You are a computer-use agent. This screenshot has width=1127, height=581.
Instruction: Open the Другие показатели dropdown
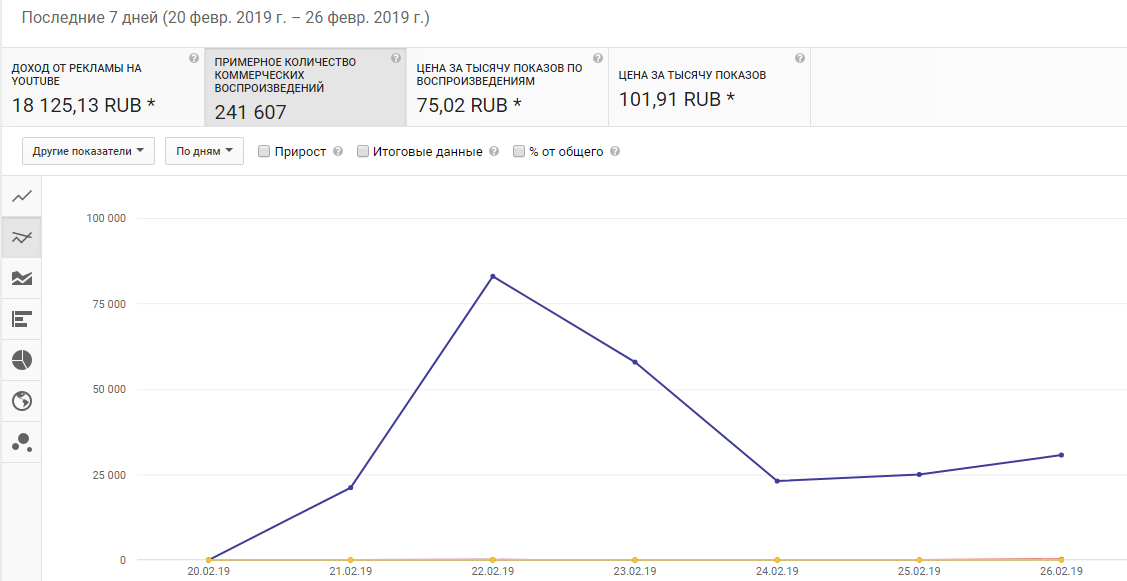pos(88,152)
